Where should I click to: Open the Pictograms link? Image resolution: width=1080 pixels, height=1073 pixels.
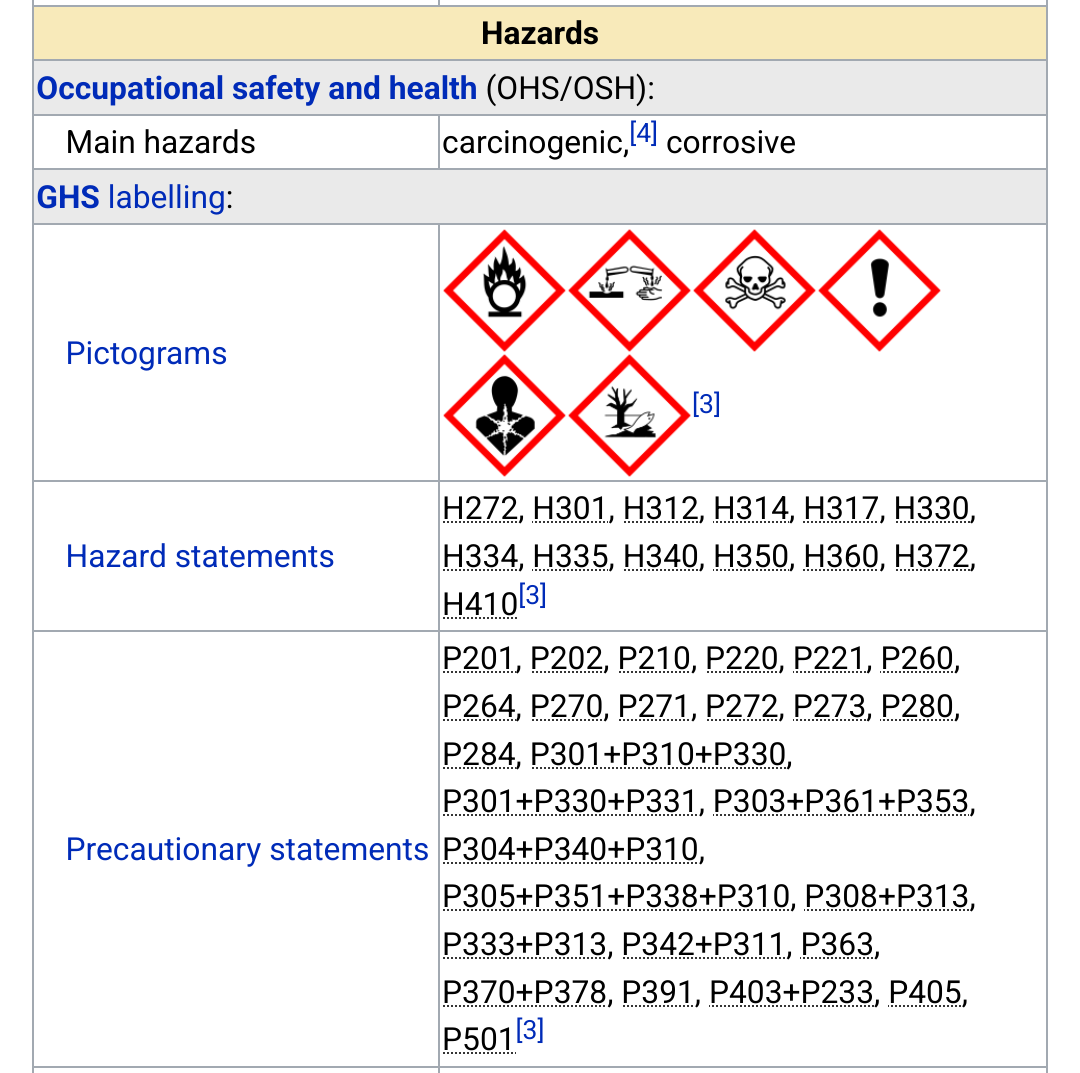146,353
